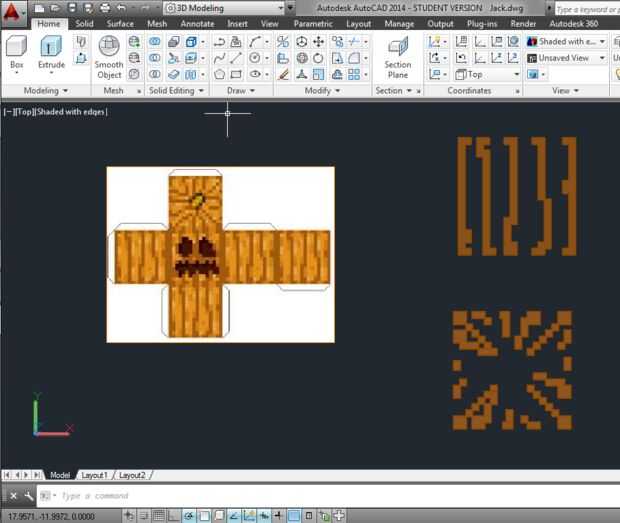
Task: Toggle 3D Object Snap in status bar
Action: tap(219, 515)
